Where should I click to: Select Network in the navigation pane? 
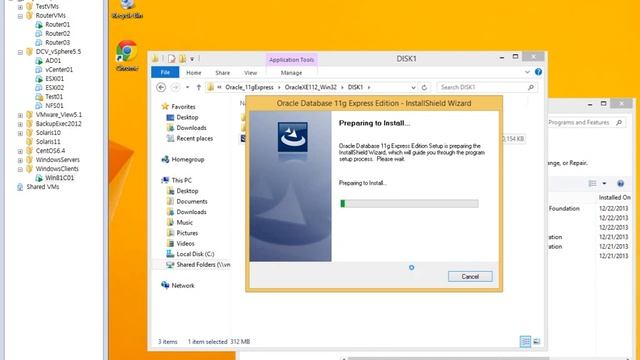pos(182,285)
